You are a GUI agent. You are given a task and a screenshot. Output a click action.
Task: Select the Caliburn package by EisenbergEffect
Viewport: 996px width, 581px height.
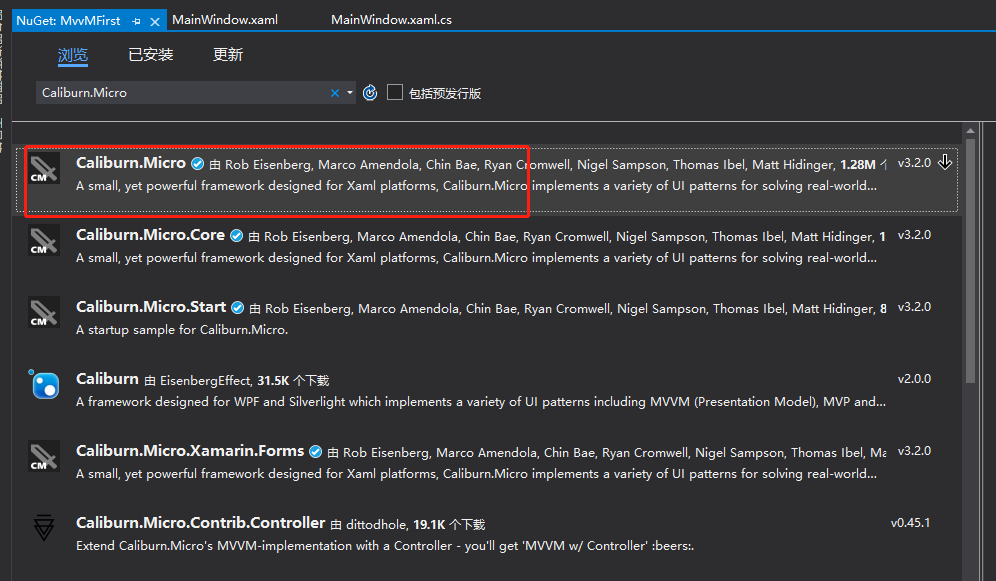(107, 379)
